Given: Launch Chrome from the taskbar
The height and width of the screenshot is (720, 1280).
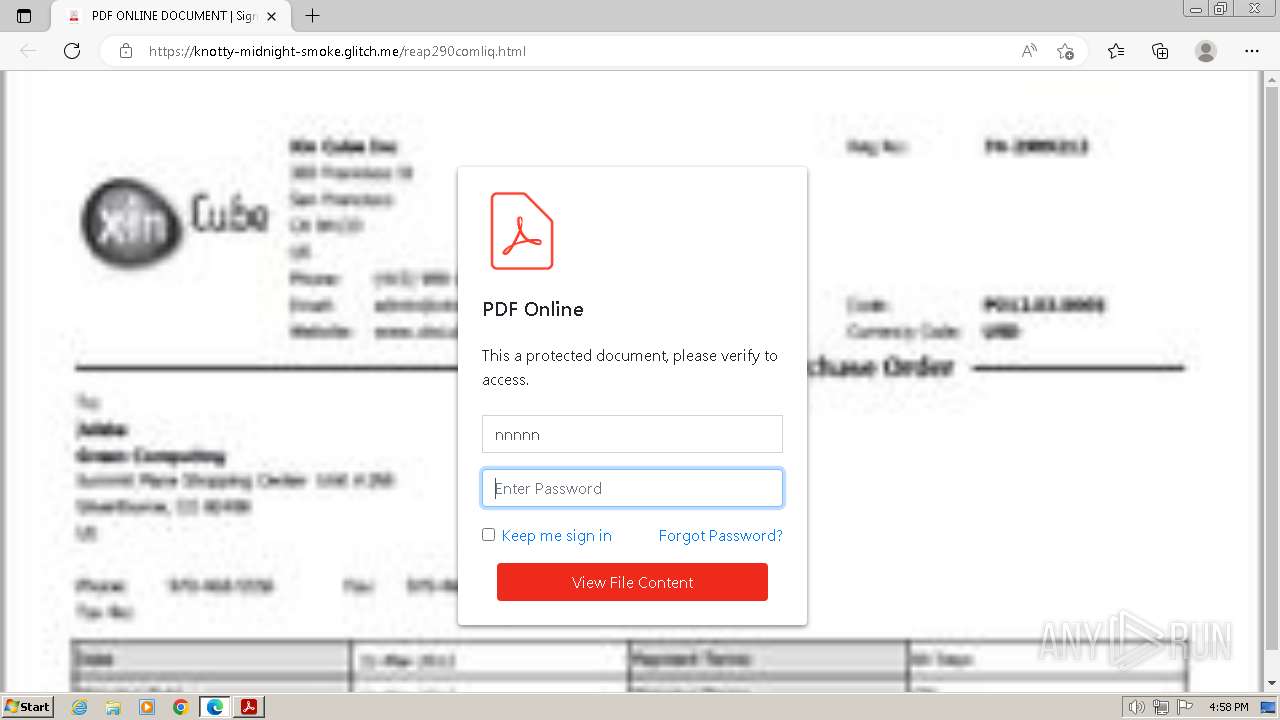Looking at the screenshot, I should (180, 707).
